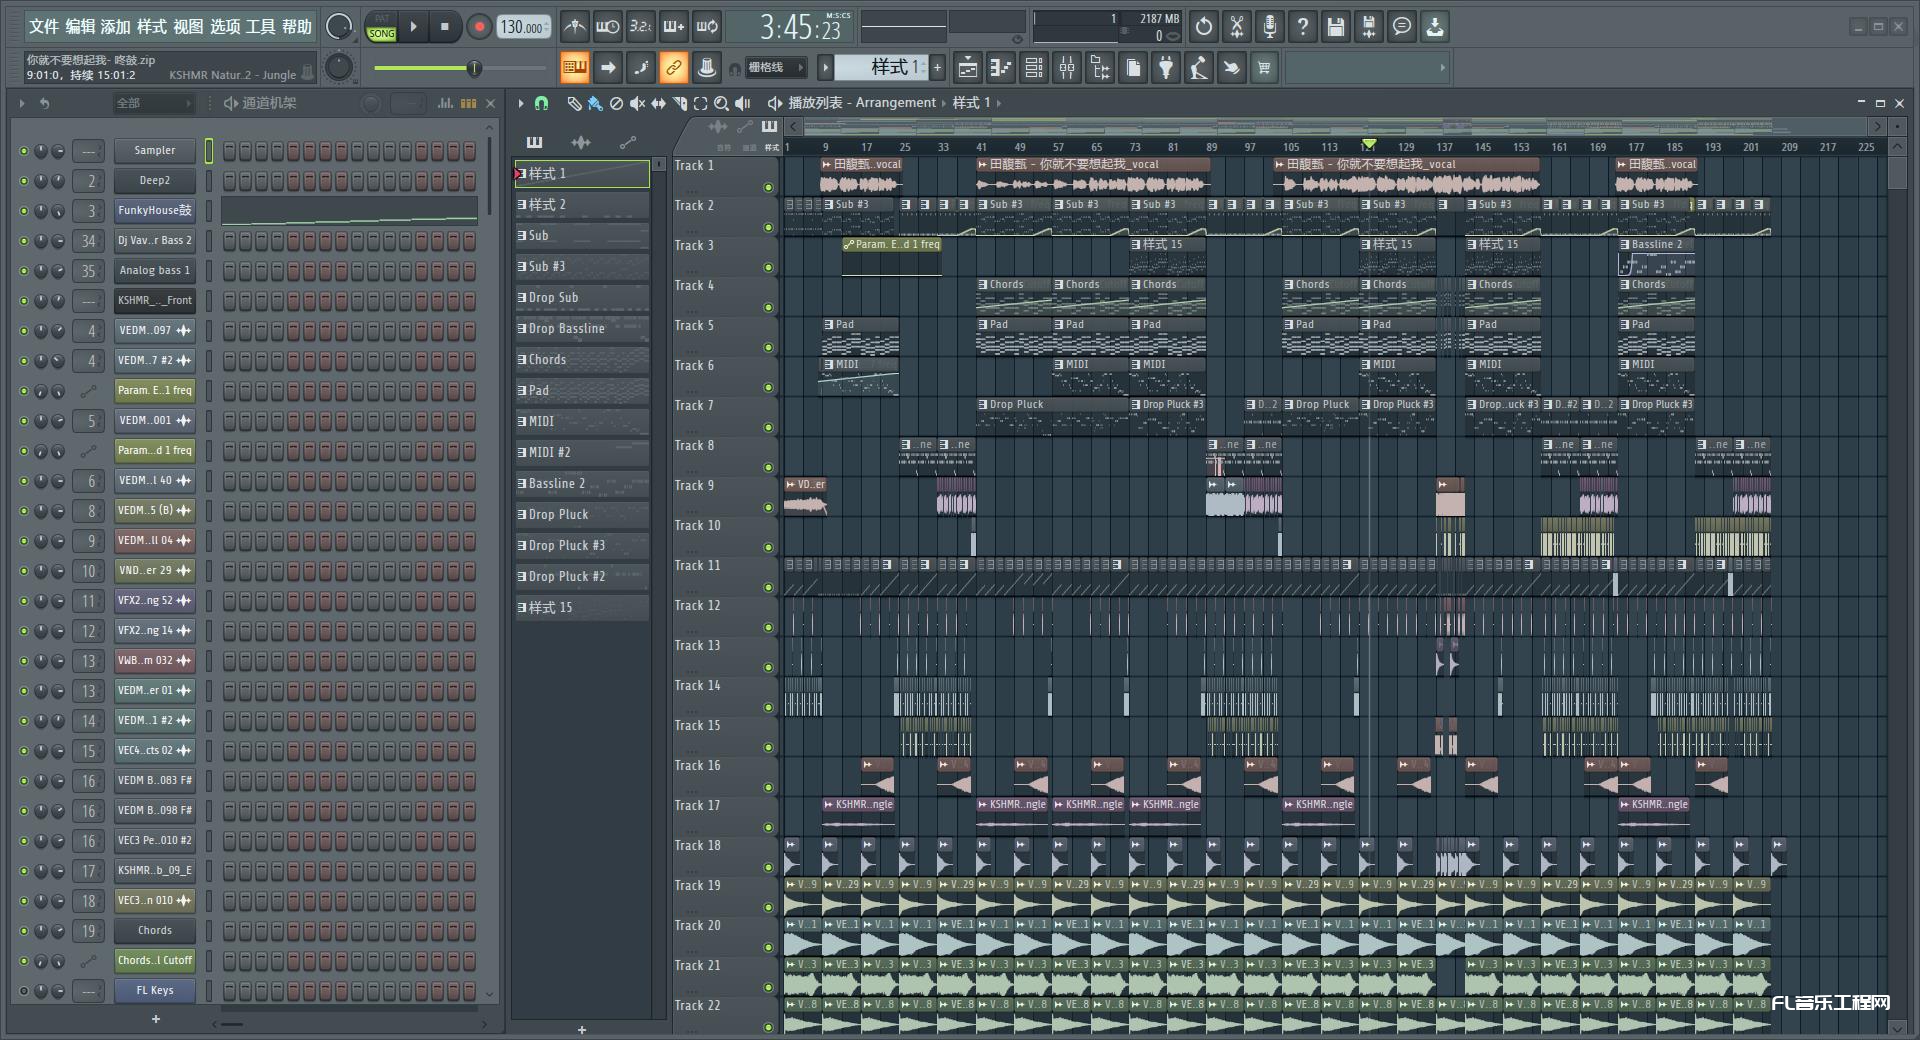
Task: Click the save project disk icon
Action: coord(1336,27)
